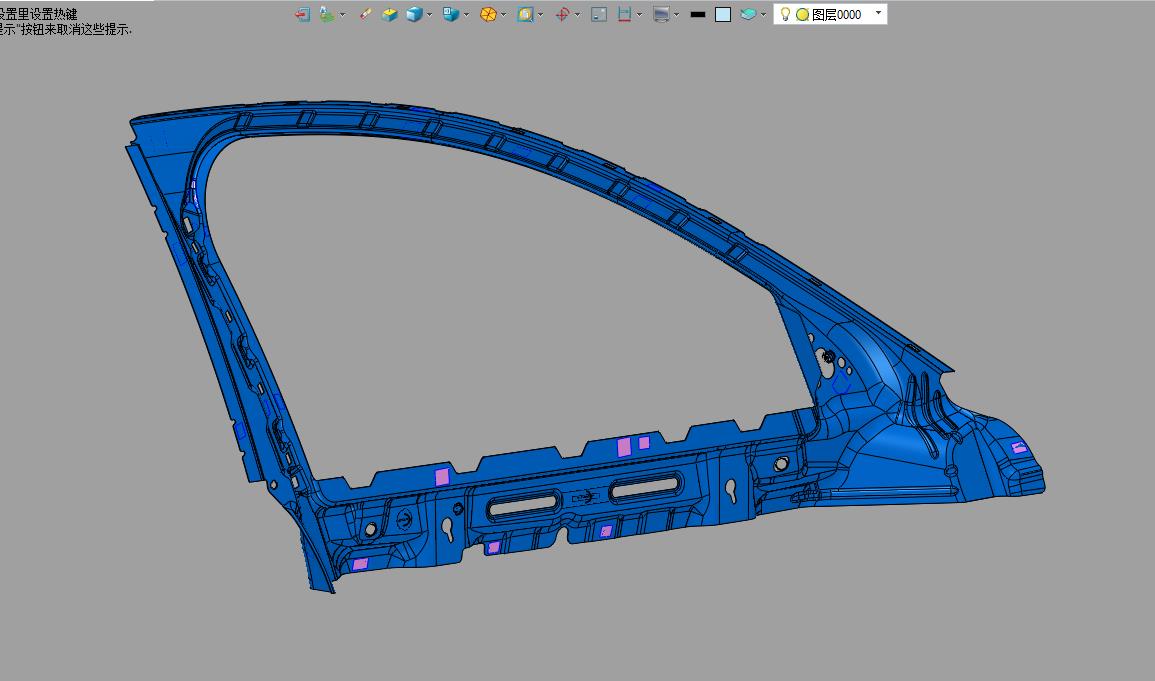1155x681 pixels.
Task: Click the red measure dimension icon
Action: click(x=625, y=14)
